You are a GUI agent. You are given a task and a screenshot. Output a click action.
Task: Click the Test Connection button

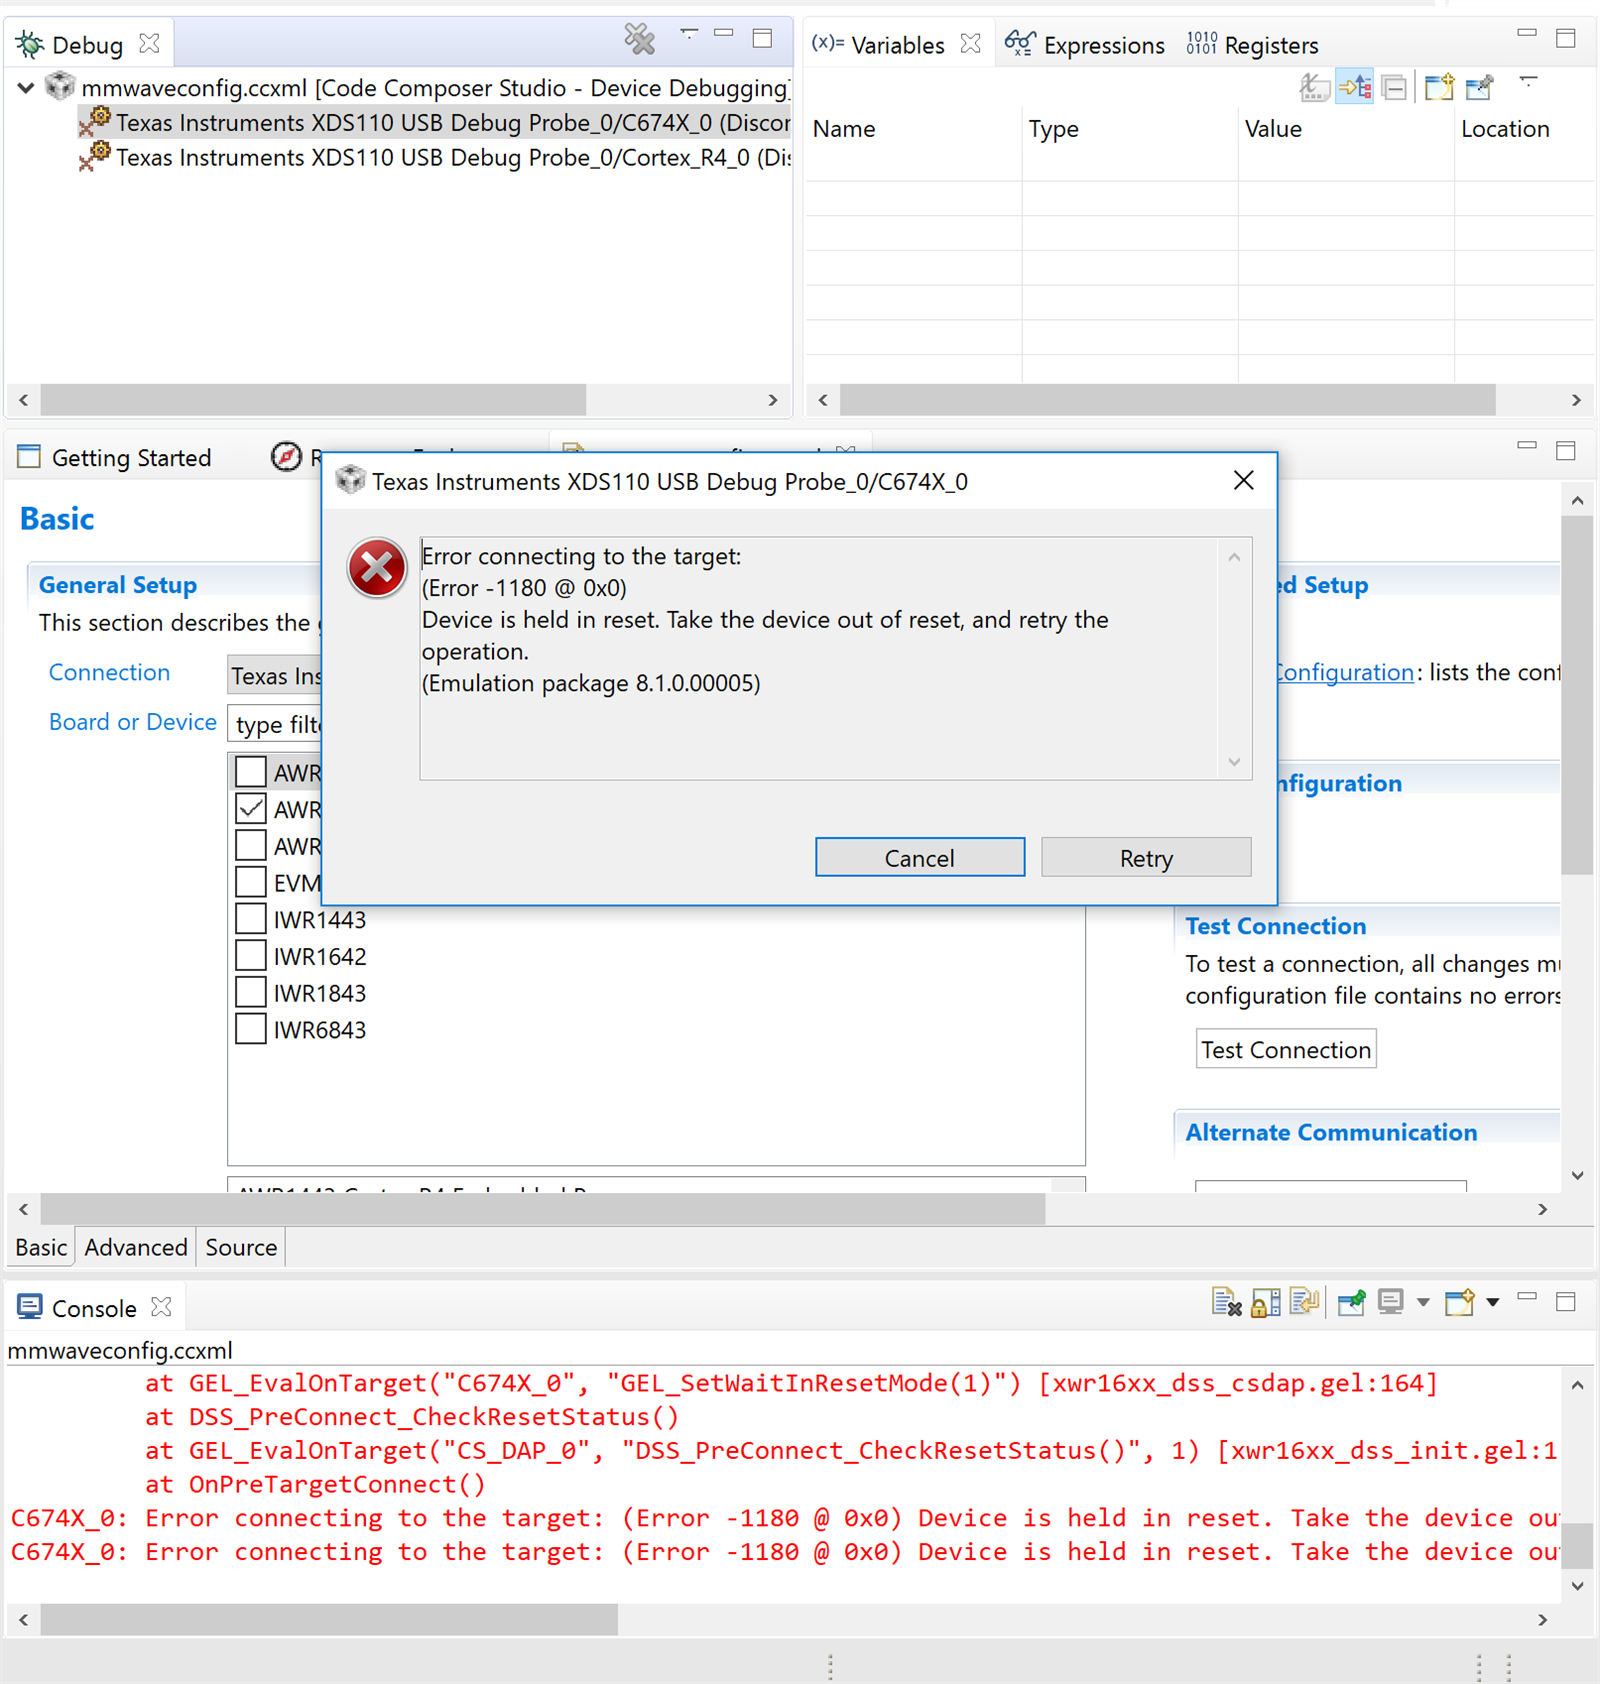[1286, 1049]
